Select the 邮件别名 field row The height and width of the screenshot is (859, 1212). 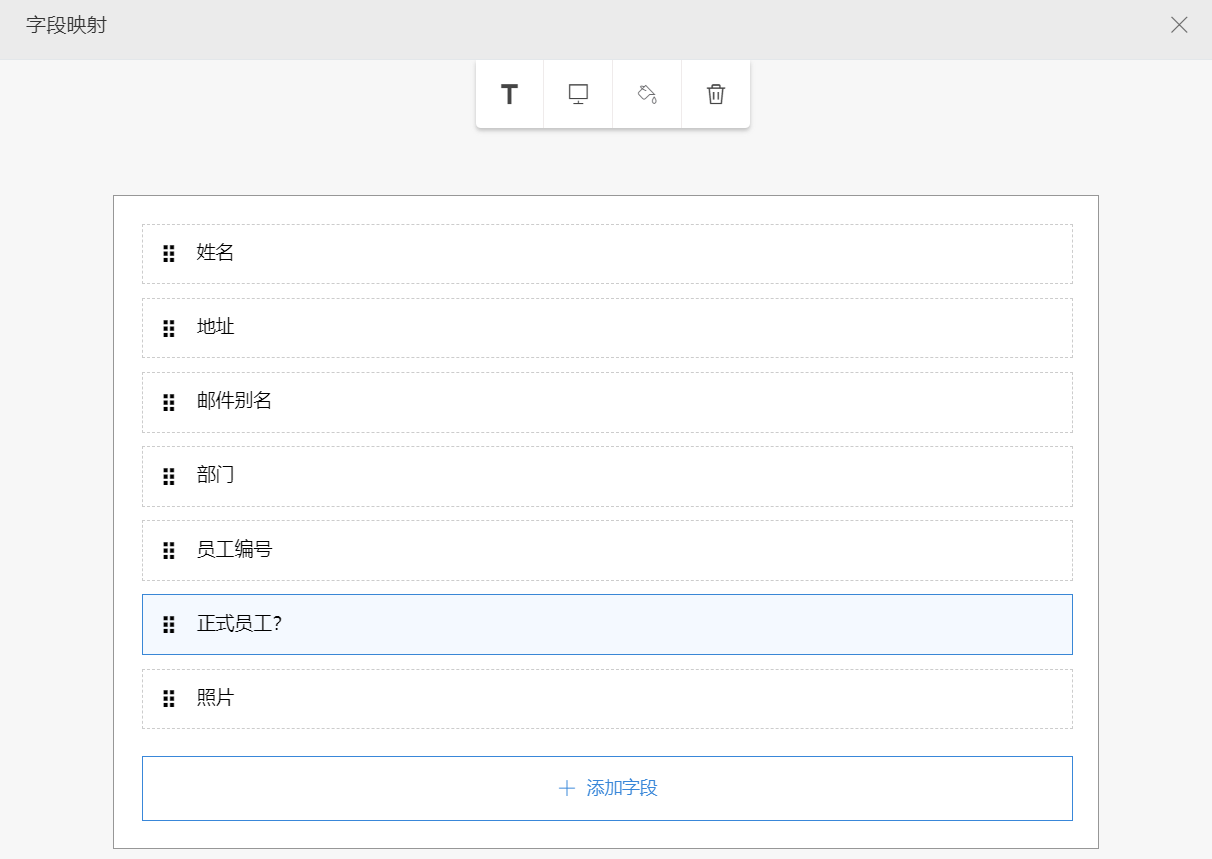tap(606, 402)
